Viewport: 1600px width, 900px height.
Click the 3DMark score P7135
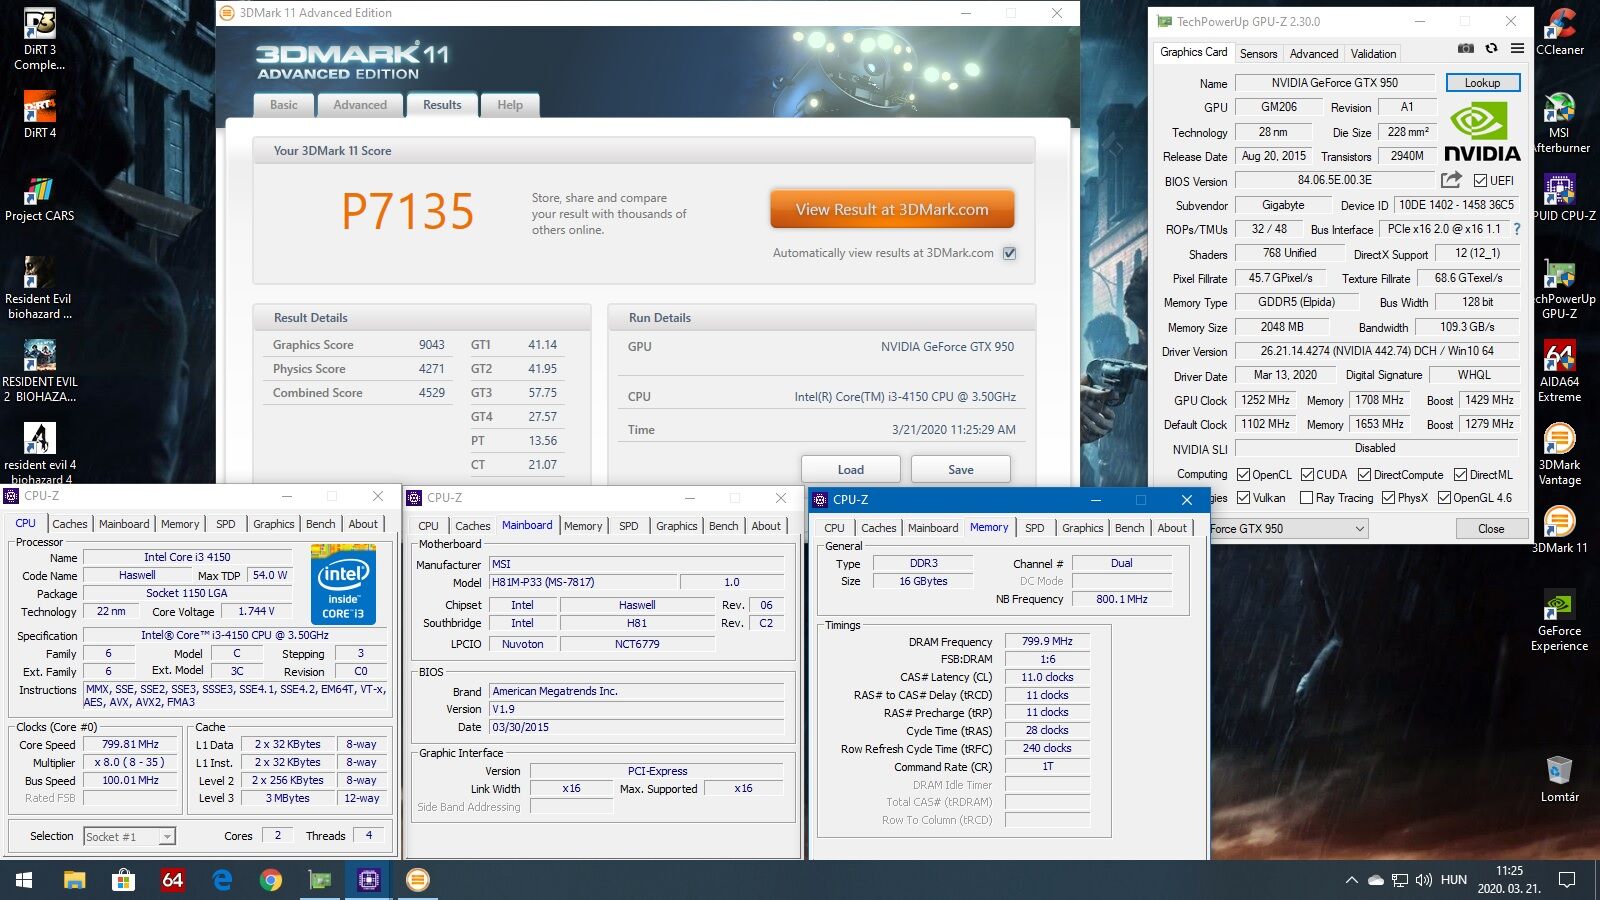pos(408,211)
